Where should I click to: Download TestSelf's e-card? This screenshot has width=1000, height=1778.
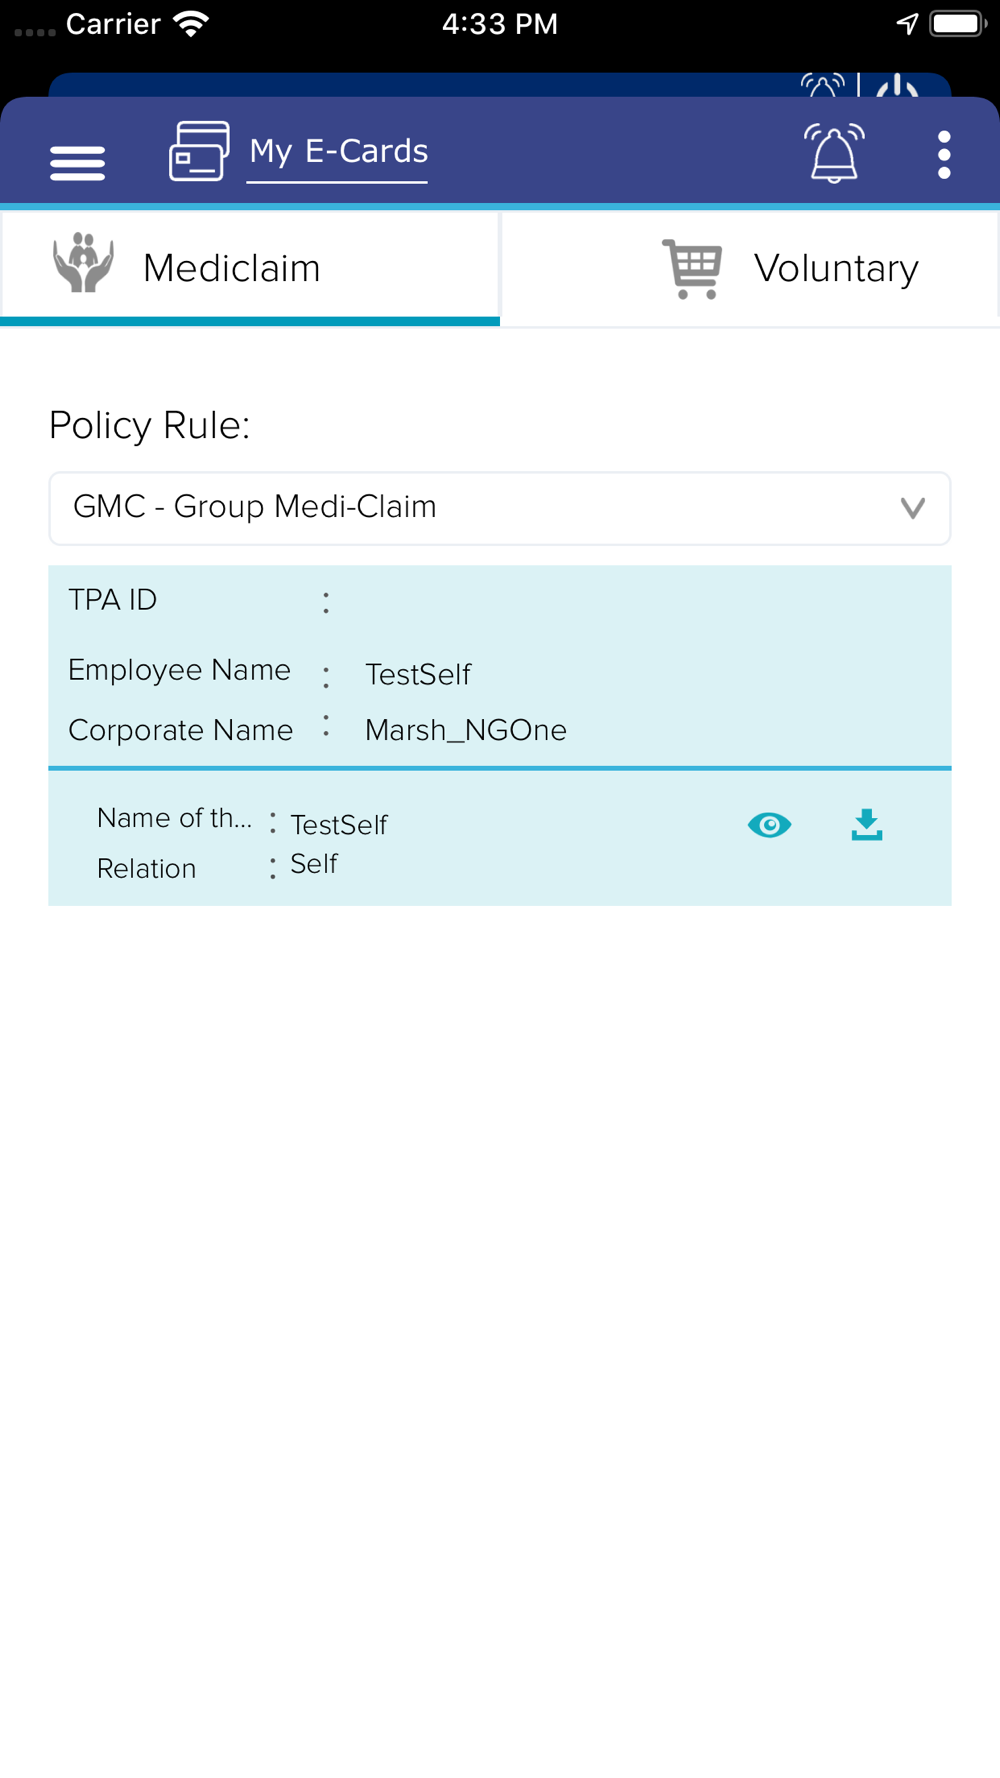tap(867, 825)
